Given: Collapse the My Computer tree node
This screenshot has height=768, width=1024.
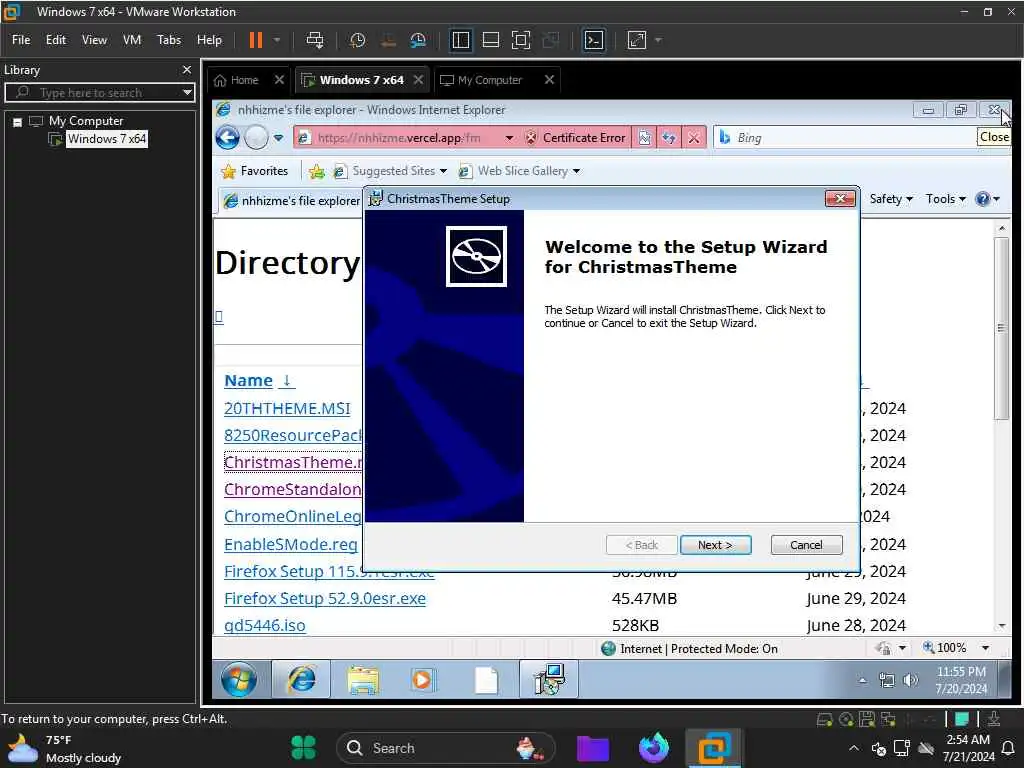Looking at the screenshot, I should click(18, 121).
